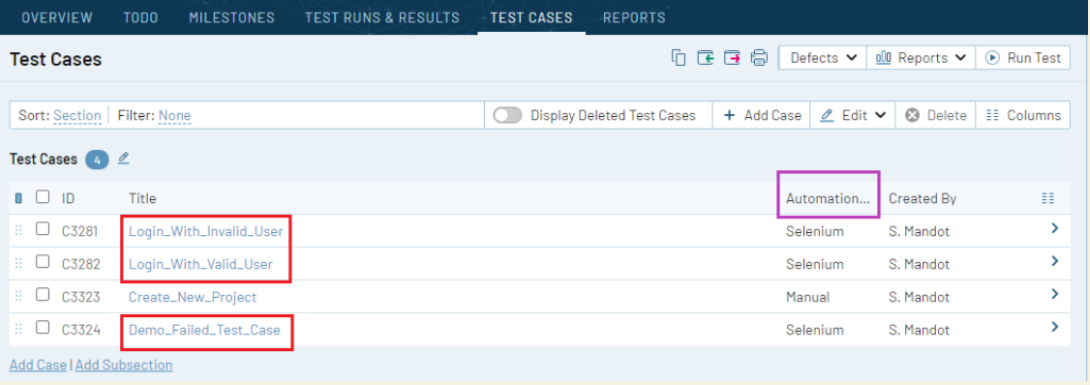Click the export test cases icon
Viewport: 1090px width, 385px height.
tap(732, 58)
